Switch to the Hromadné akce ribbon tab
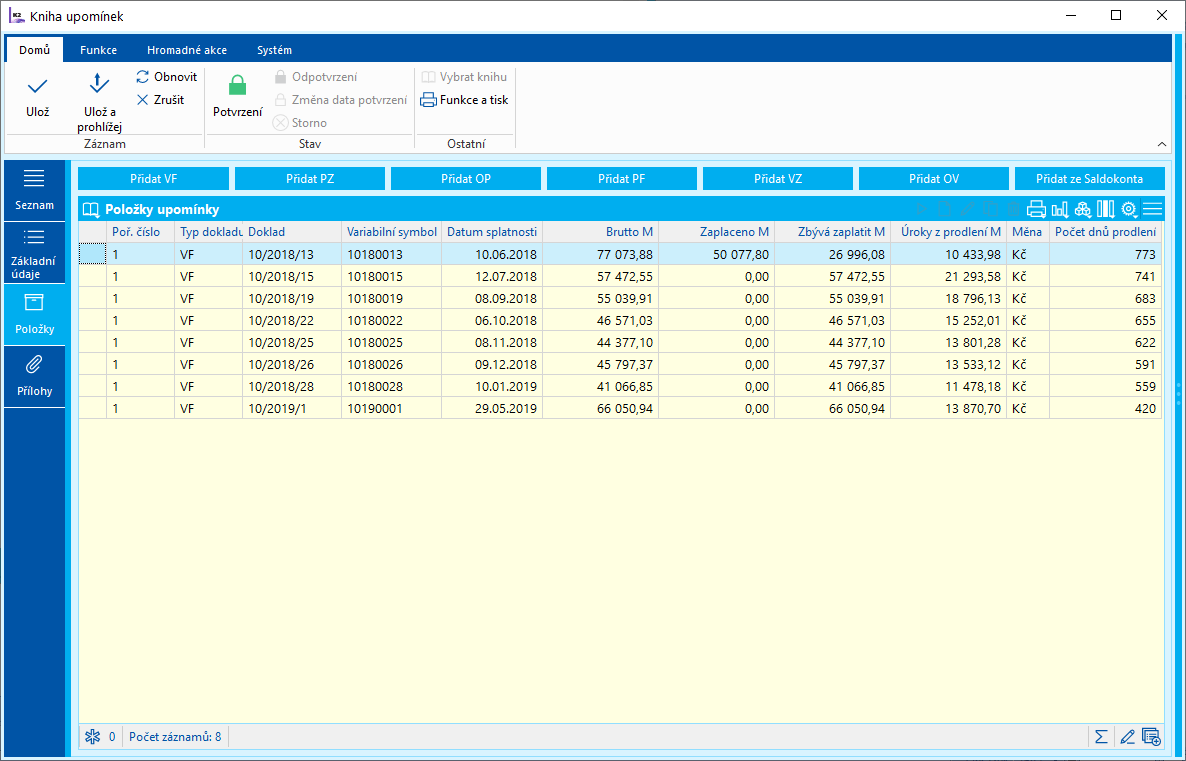This screenshot has width=1186, height=761. (186, 50)
